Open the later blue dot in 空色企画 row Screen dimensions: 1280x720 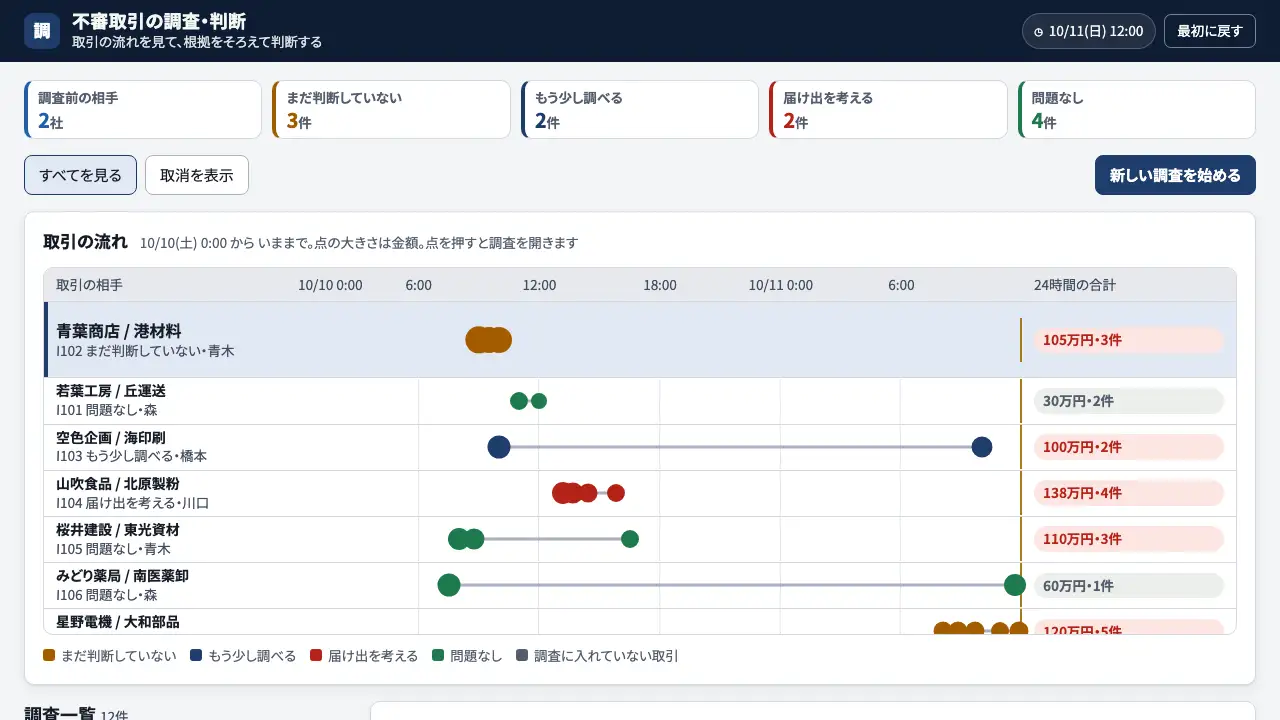[982, 447]
